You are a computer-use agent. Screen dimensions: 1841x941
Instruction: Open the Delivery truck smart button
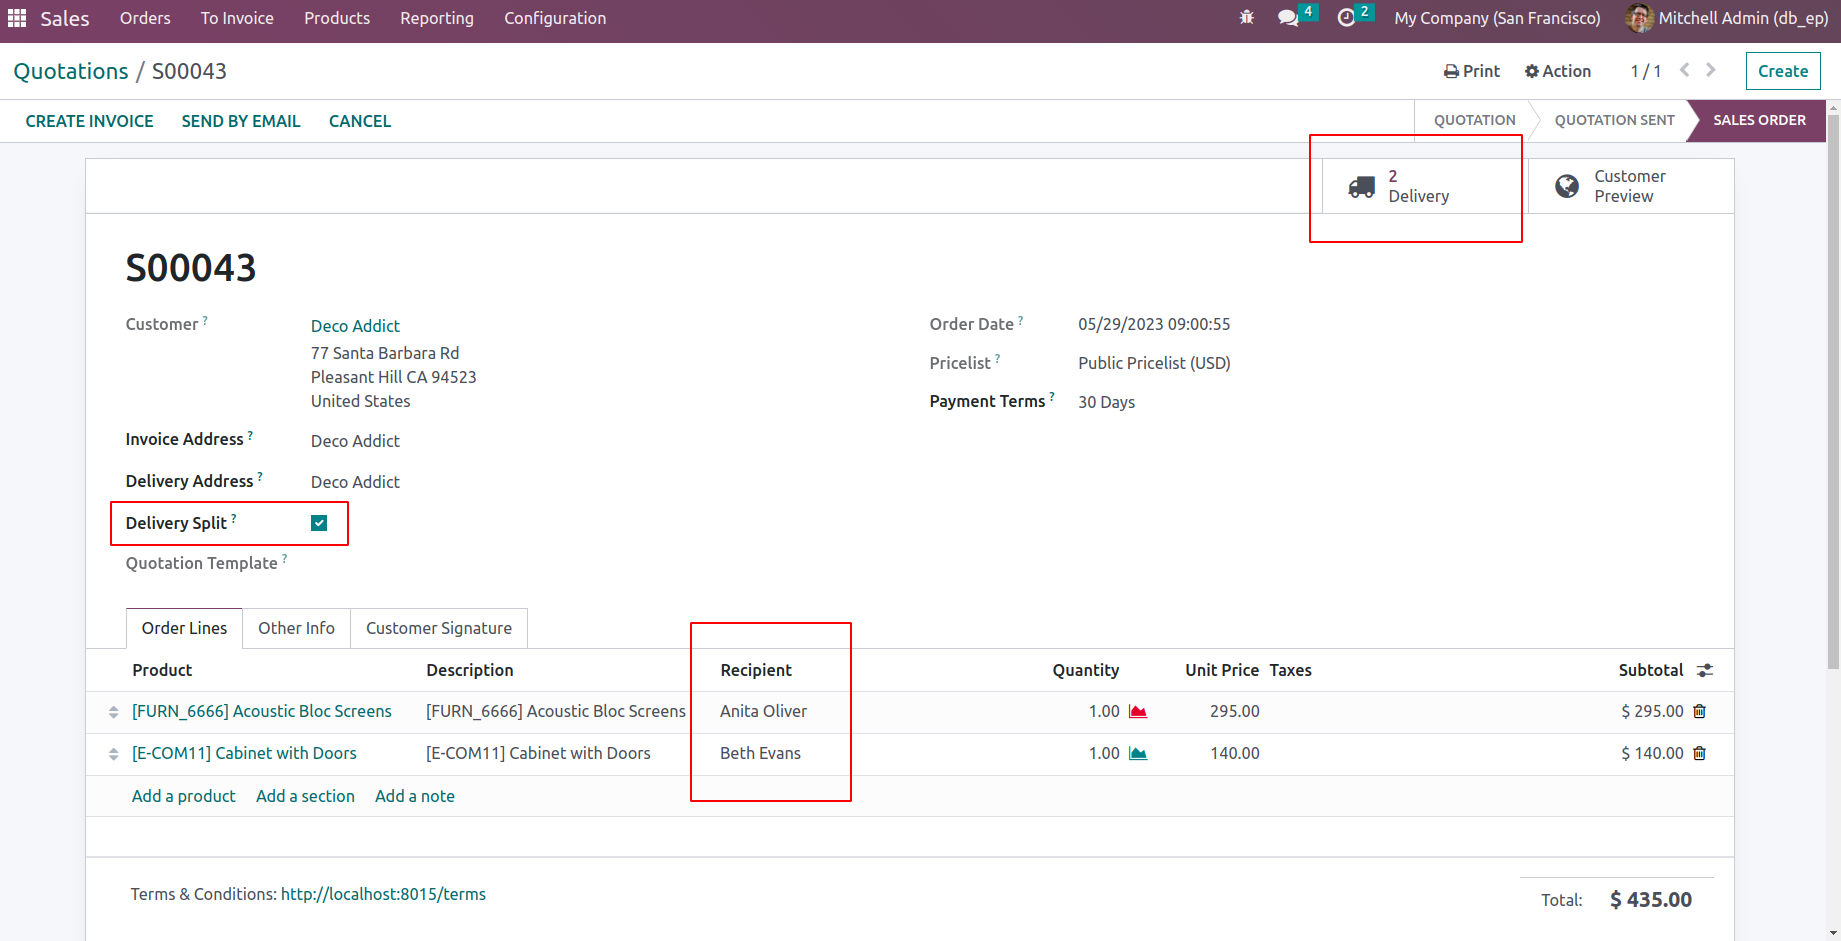click(x=1425, y=186)
